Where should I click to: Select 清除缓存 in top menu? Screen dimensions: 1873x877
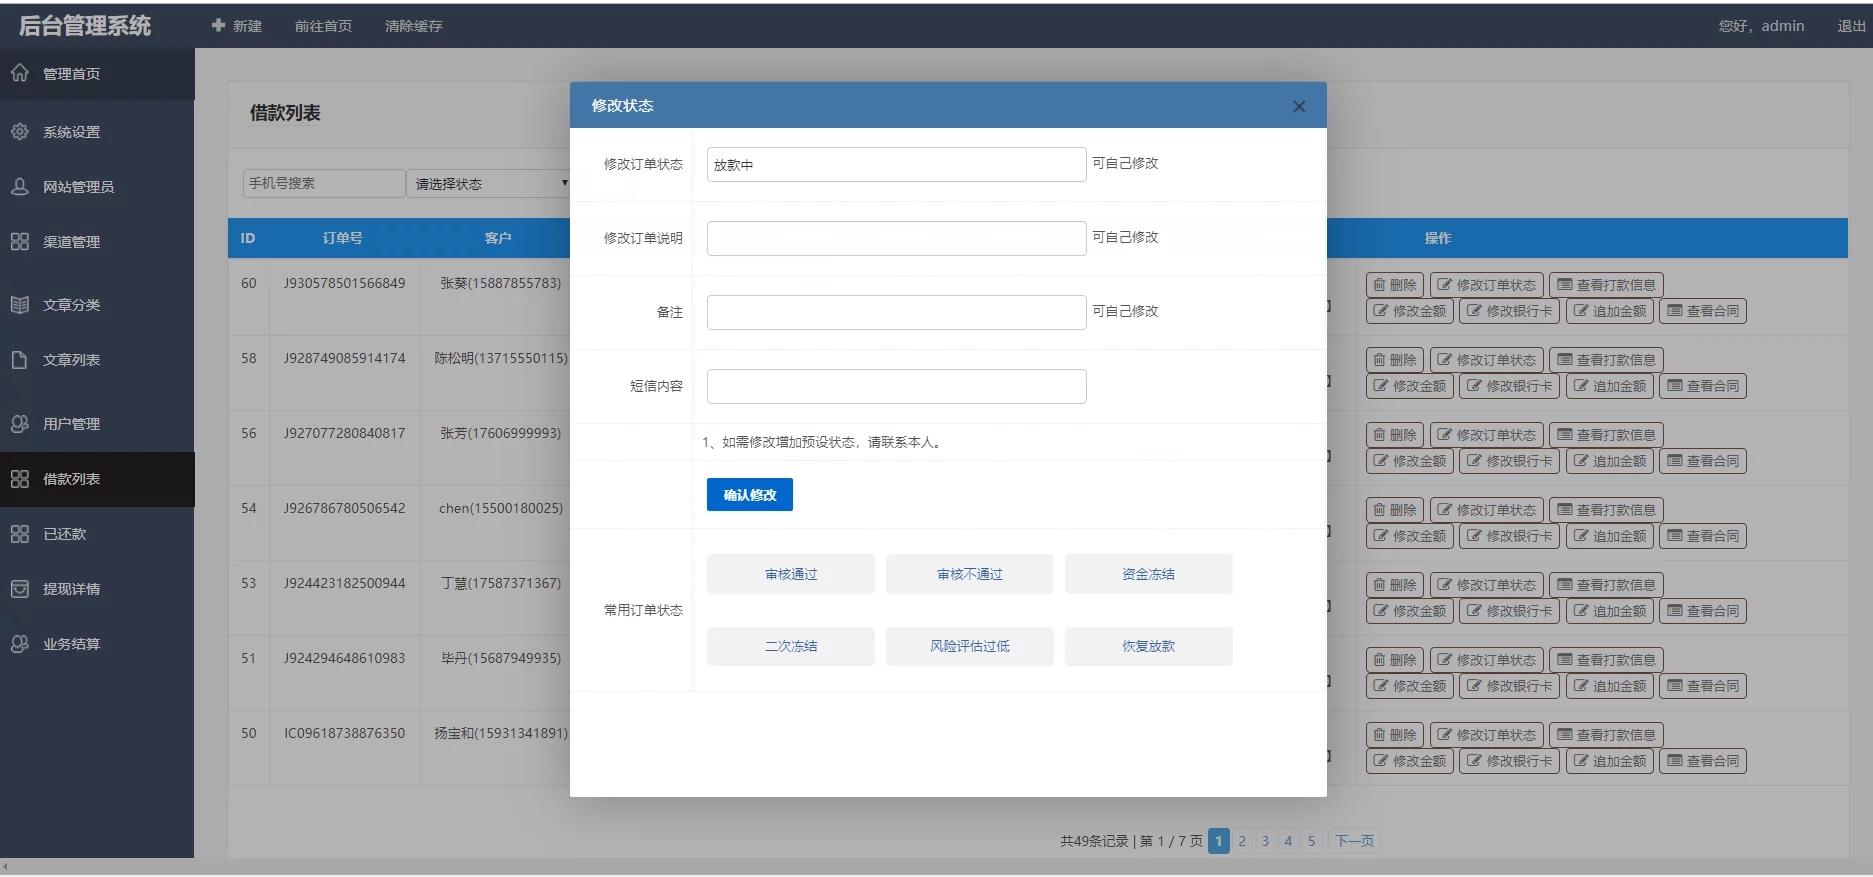pos(413,26)
